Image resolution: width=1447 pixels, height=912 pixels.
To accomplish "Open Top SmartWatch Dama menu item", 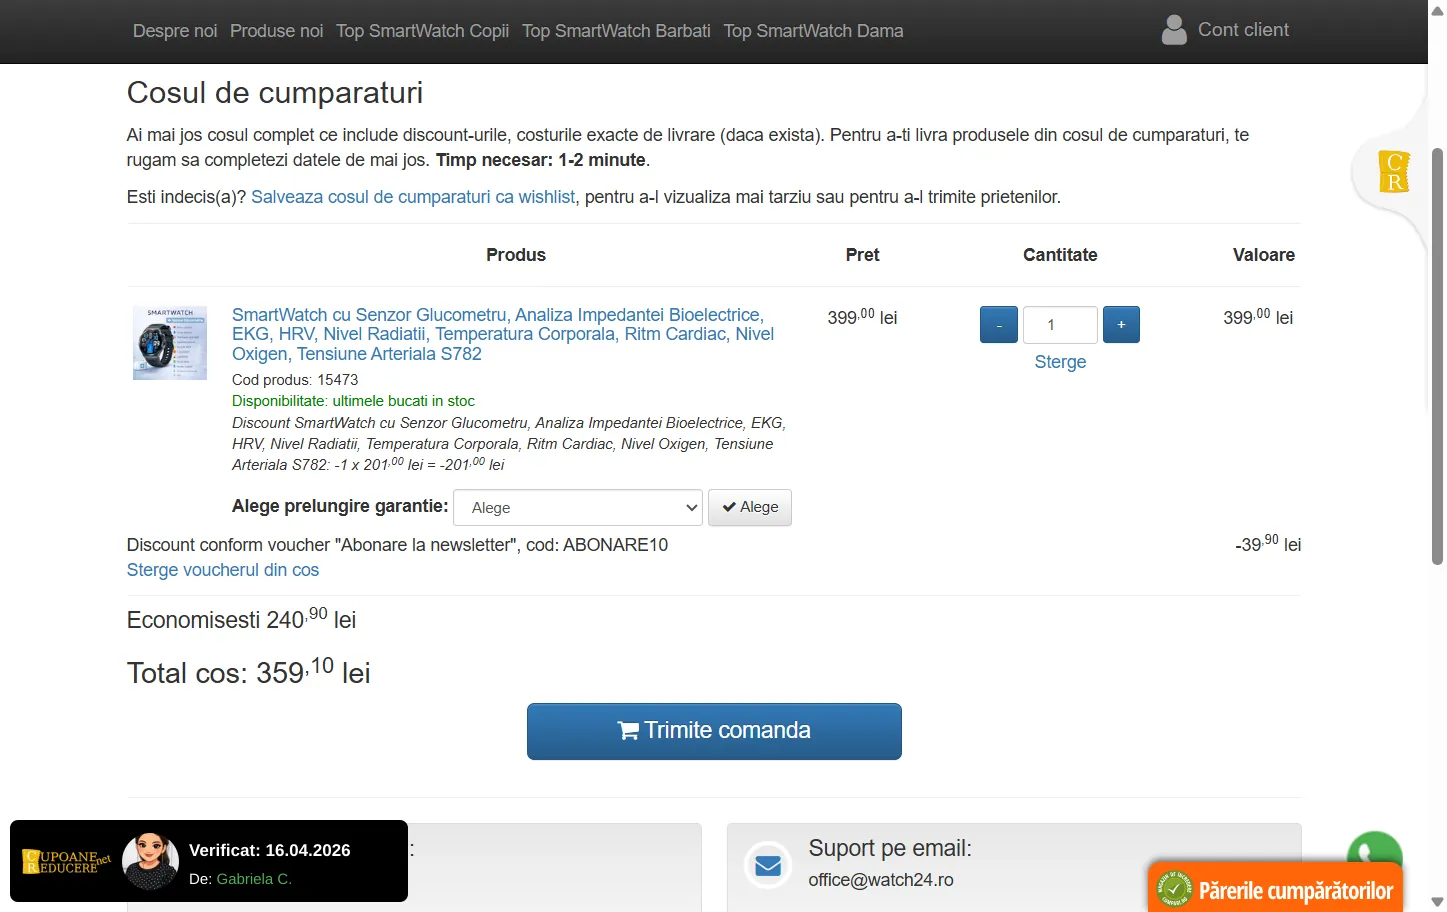I will pos(813,31).
